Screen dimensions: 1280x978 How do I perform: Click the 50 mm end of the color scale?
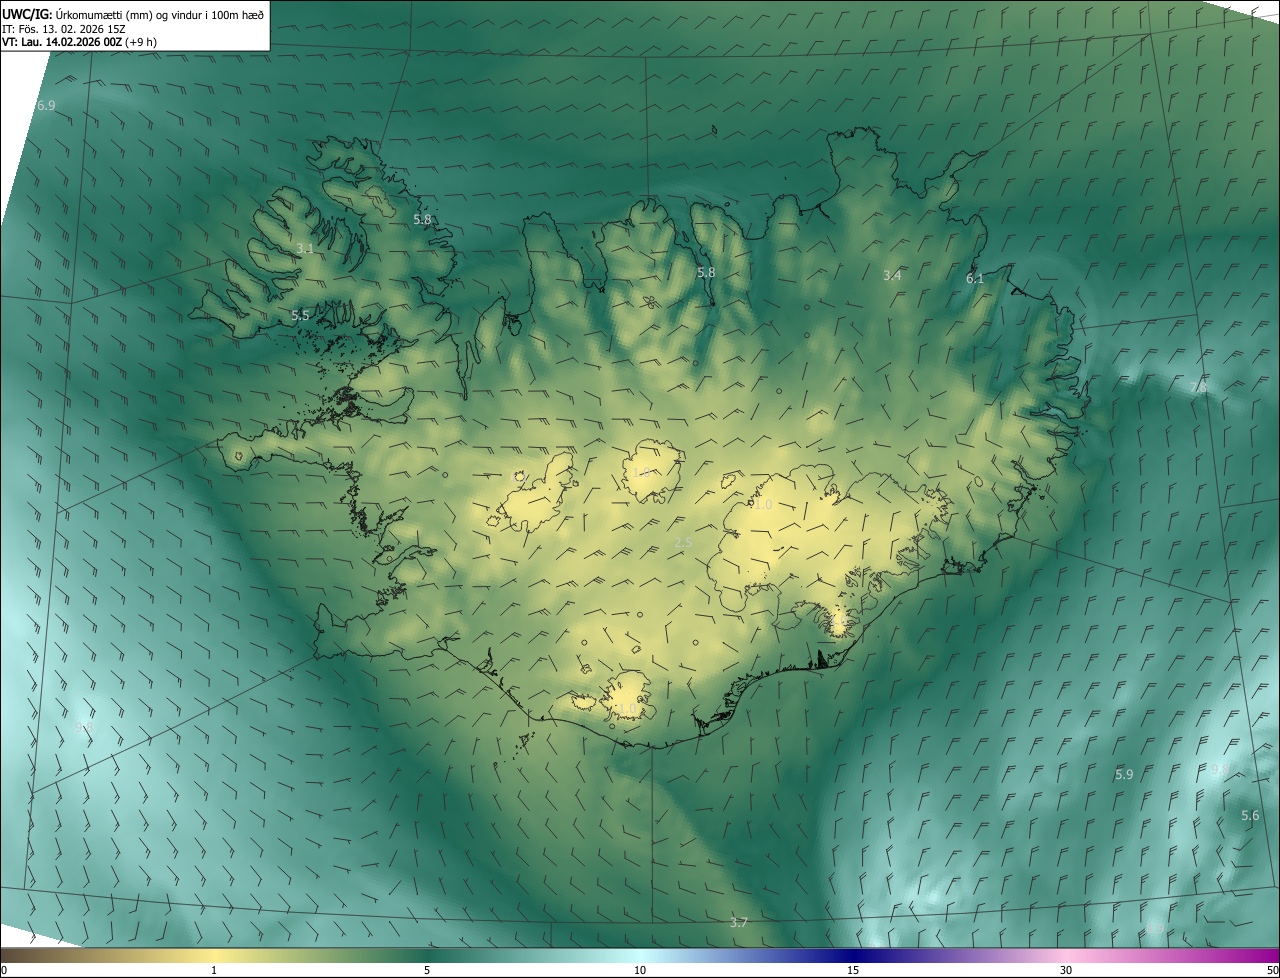tap(1272, 970)
